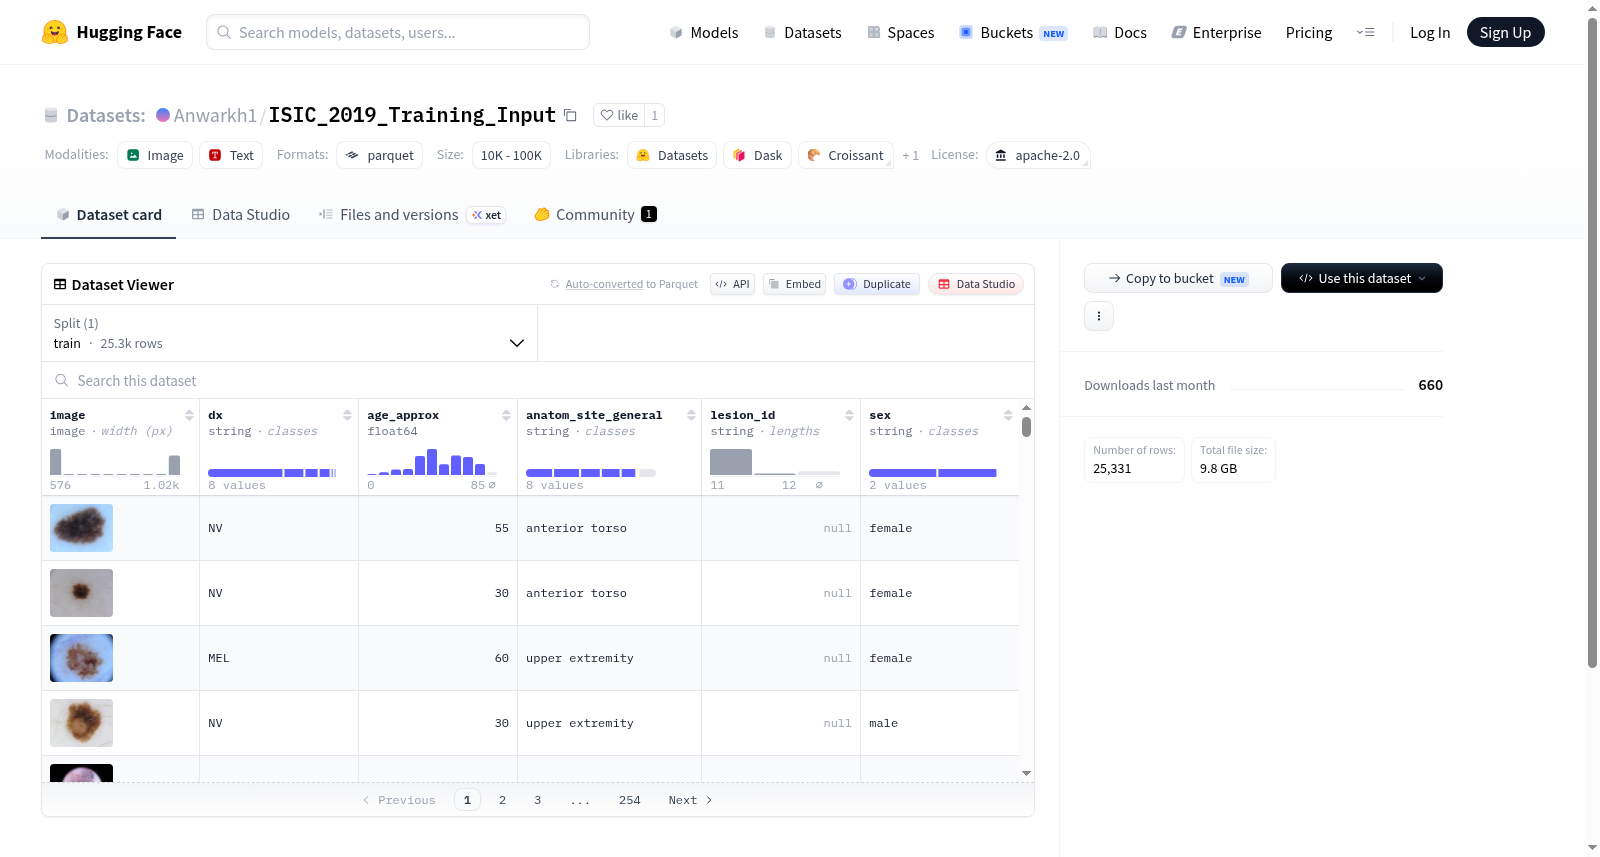Click the age_approx histogram chart
The height and width of the screenshot is (857, 1600).
tap(432, 462)
